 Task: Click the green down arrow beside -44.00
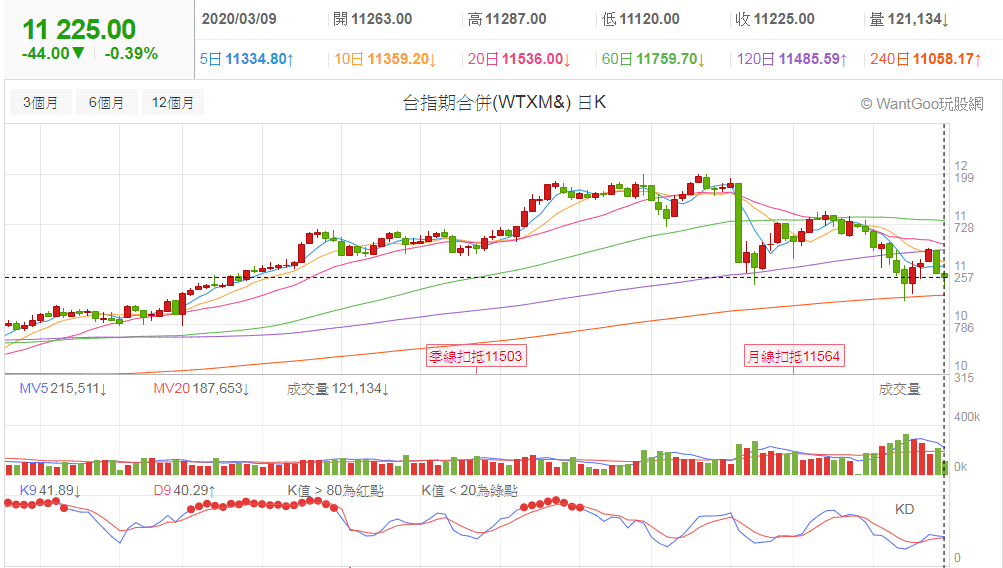pos(78,53)
